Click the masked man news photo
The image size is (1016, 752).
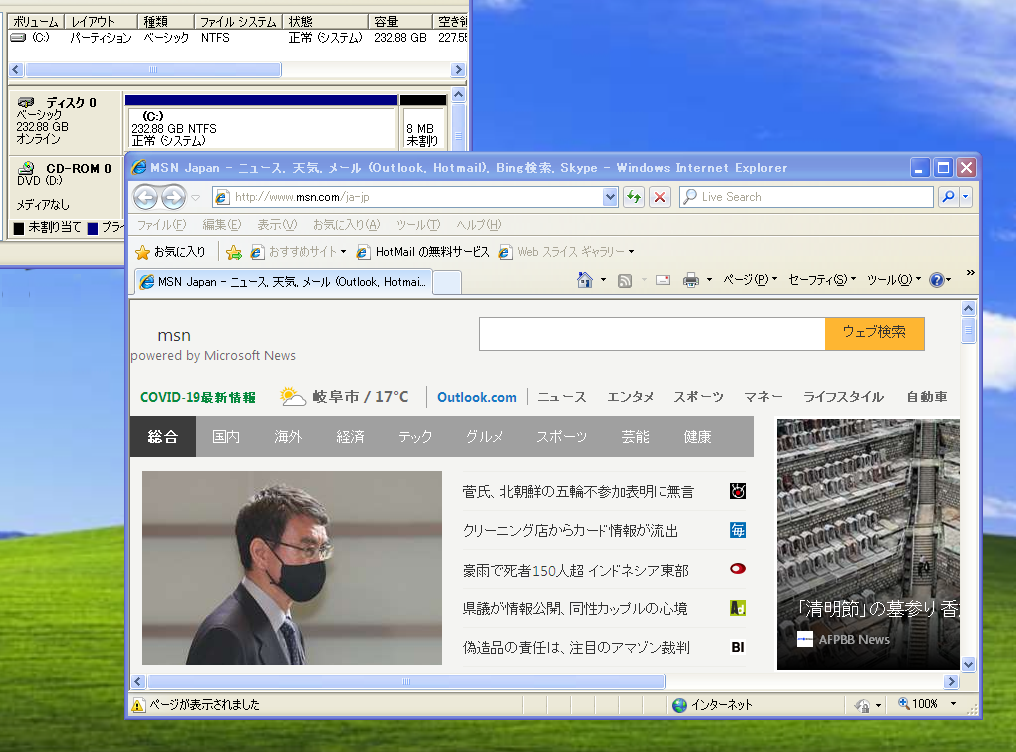[x=292, y=567]
